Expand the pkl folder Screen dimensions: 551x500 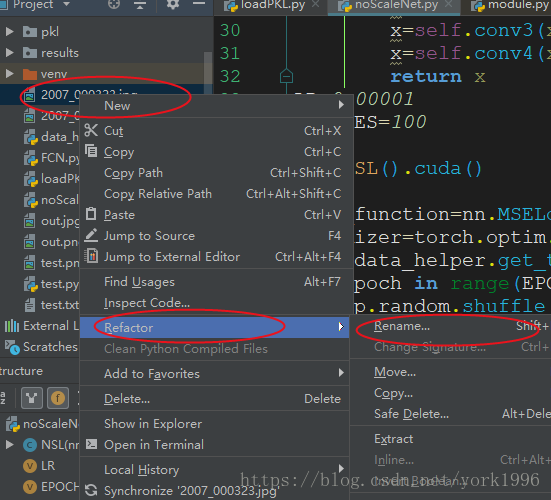tap(9, 32)
